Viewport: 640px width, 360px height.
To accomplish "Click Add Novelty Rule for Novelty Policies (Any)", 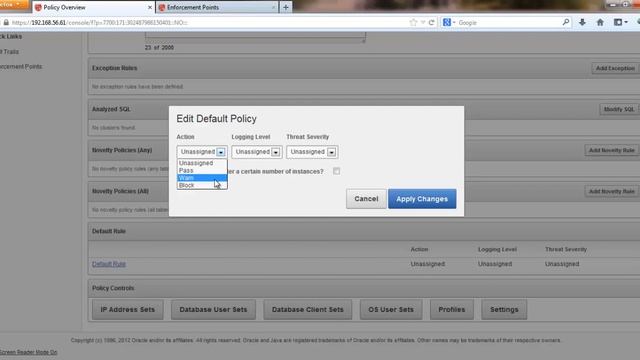I will click(611, 150).
